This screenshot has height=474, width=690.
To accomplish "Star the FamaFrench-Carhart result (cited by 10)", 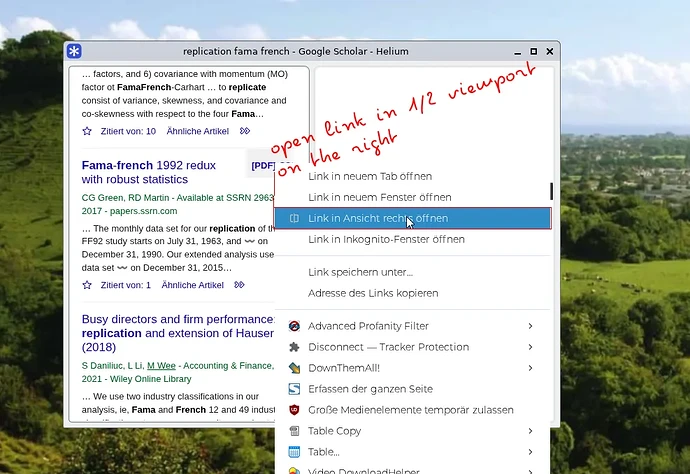I will [87, 131].
